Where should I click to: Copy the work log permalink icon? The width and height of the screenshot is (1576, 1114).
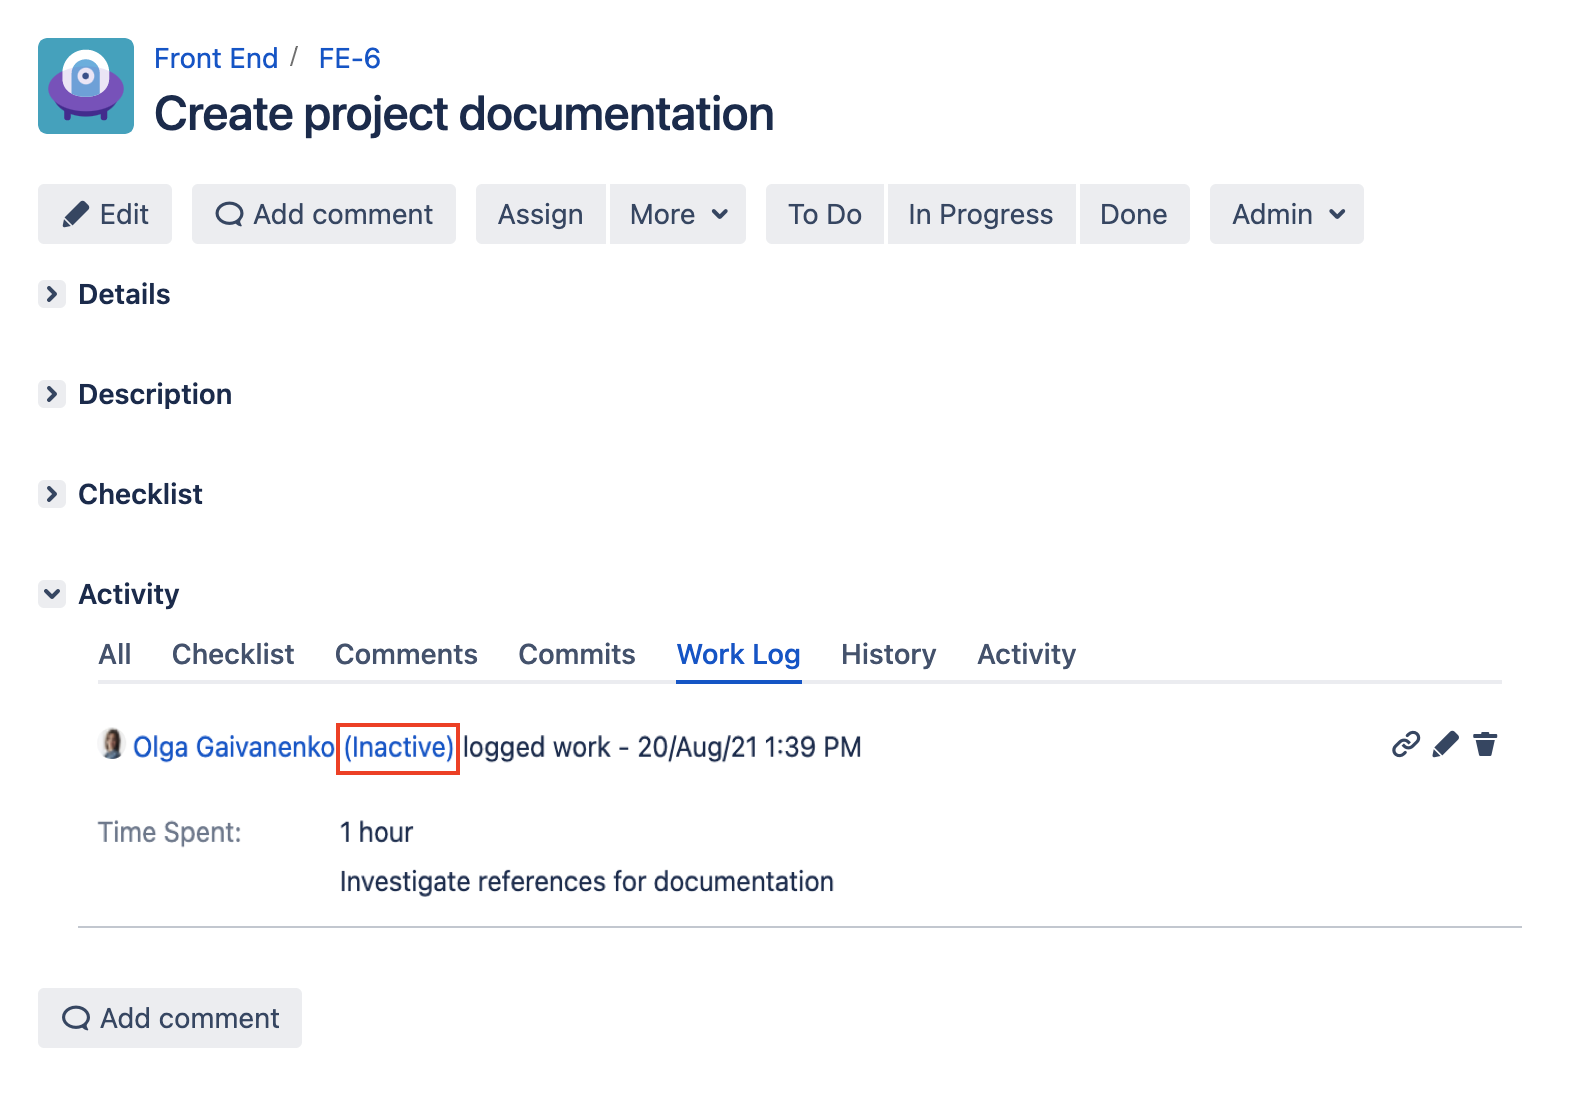(x=1406, y=745)
